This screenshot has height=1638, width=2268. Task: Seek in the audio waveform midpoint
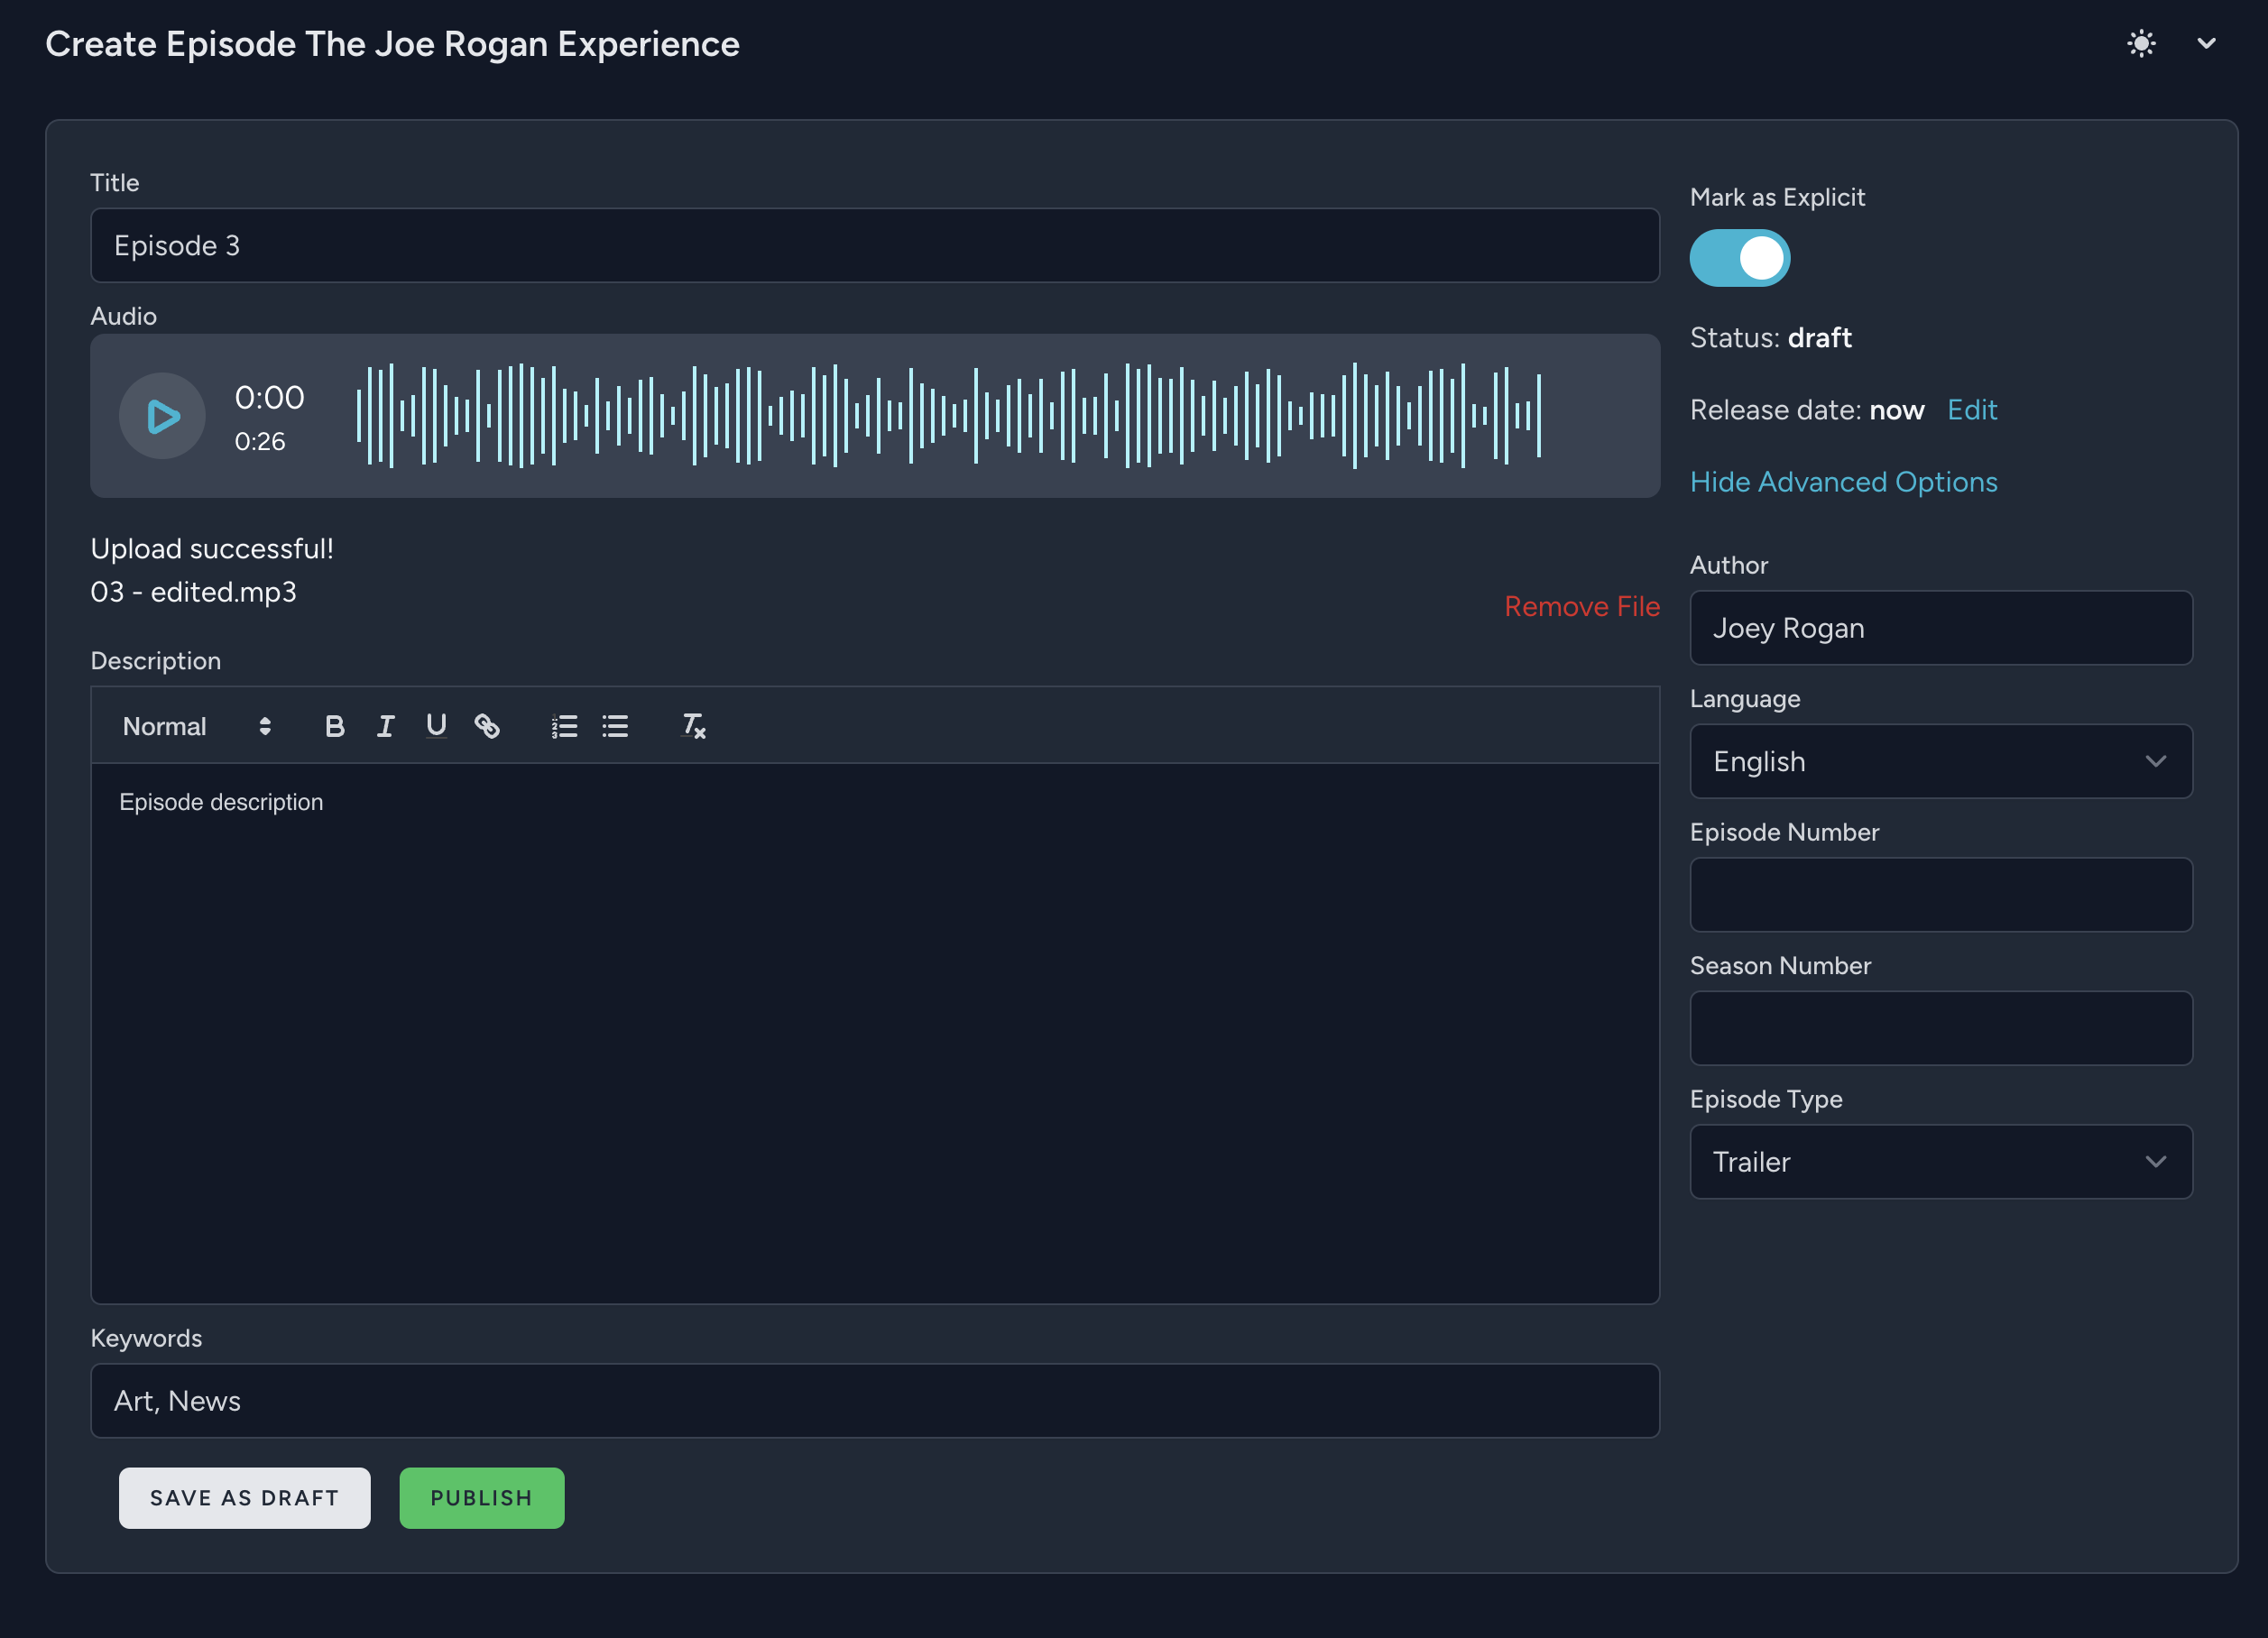pos(948,416)
